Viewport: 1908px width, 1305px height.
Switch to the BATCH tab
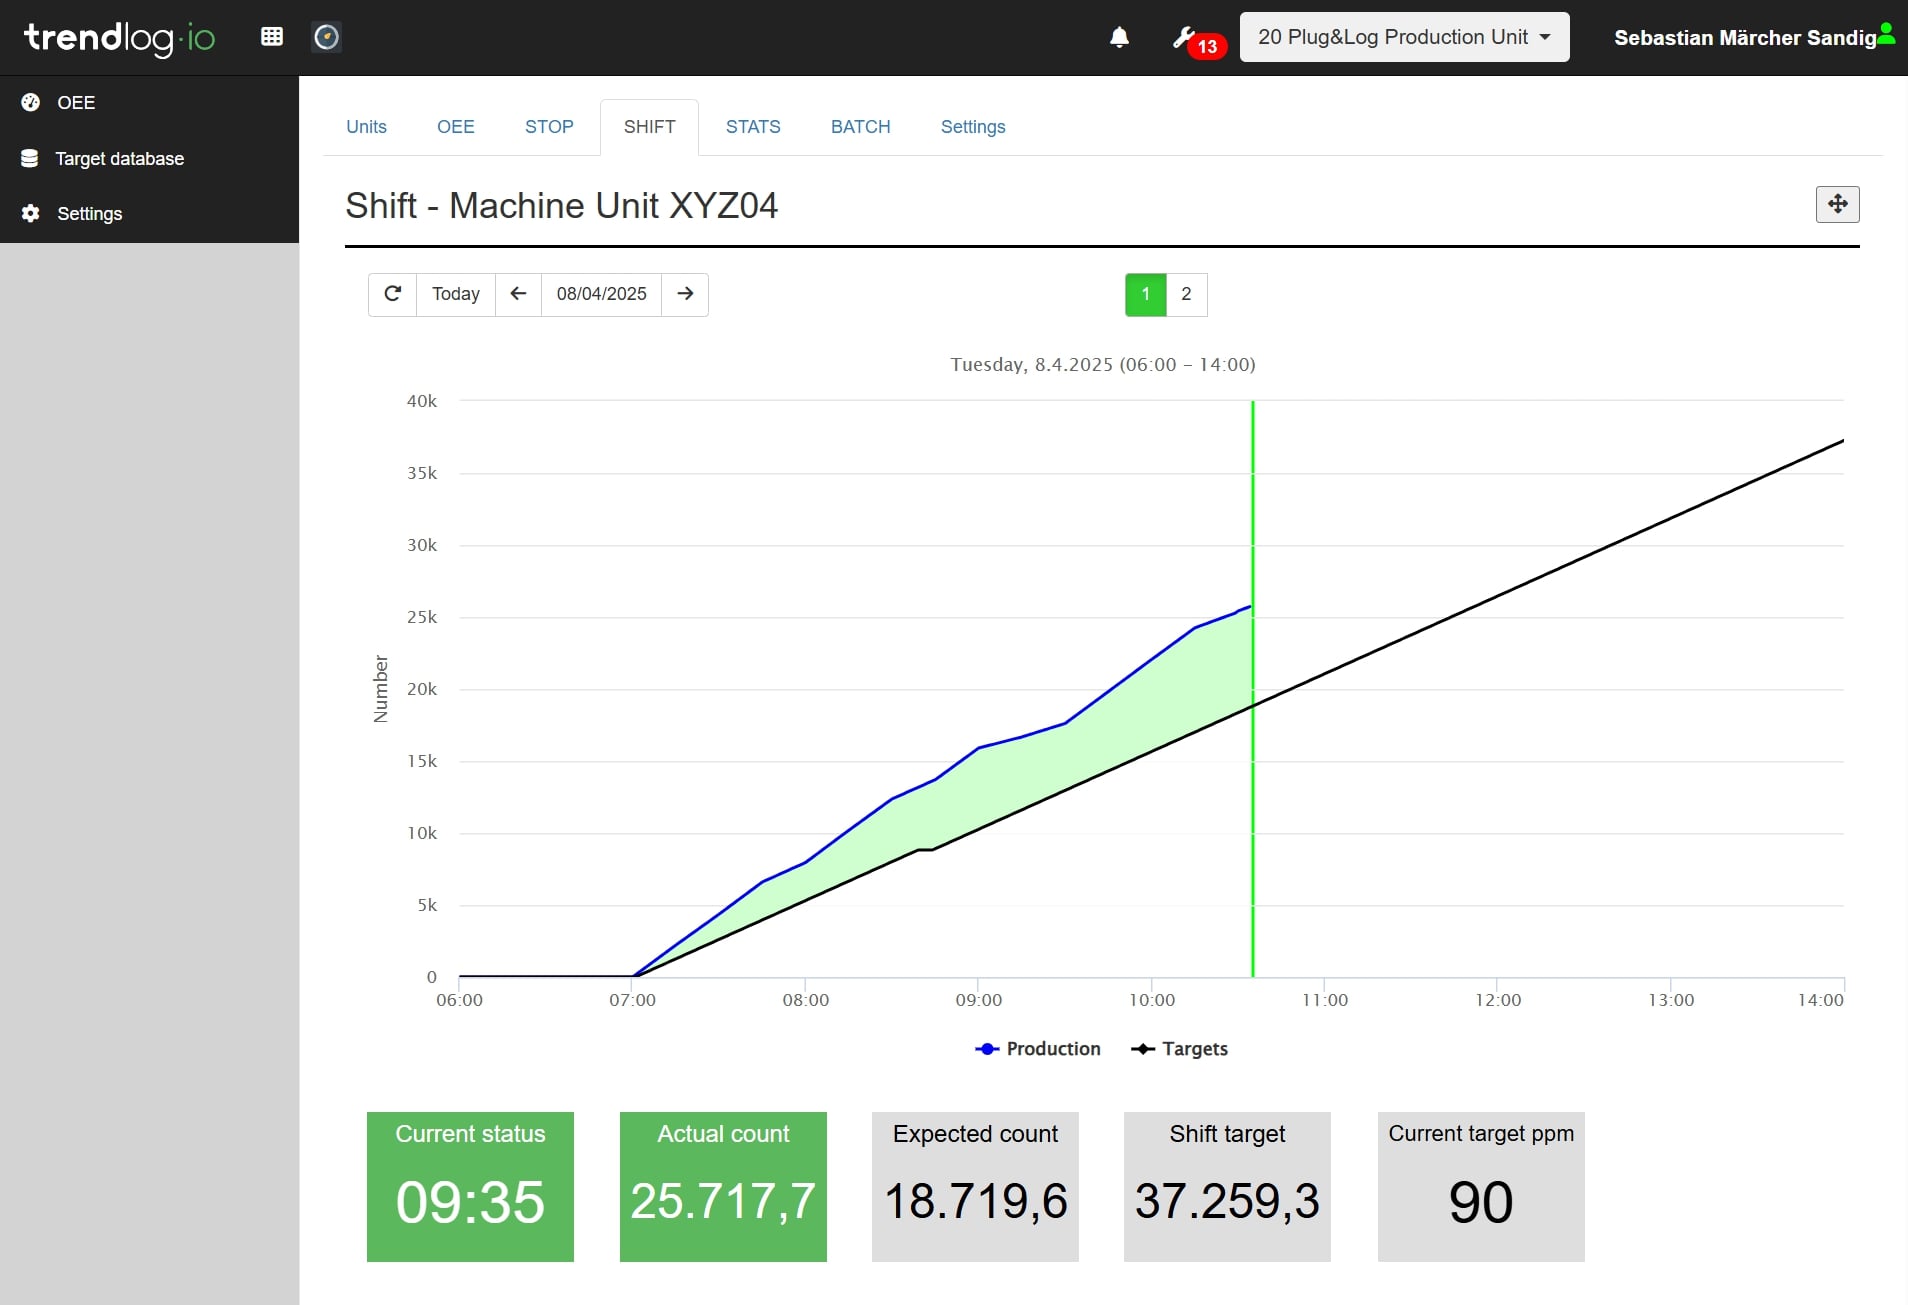point(861,127)
